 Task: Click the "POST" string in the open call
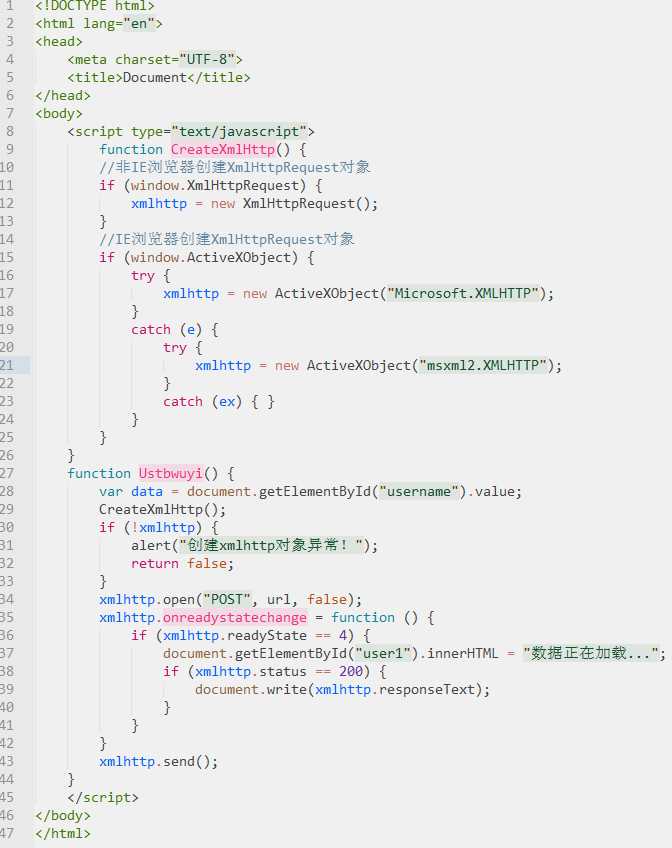(227, 599)
